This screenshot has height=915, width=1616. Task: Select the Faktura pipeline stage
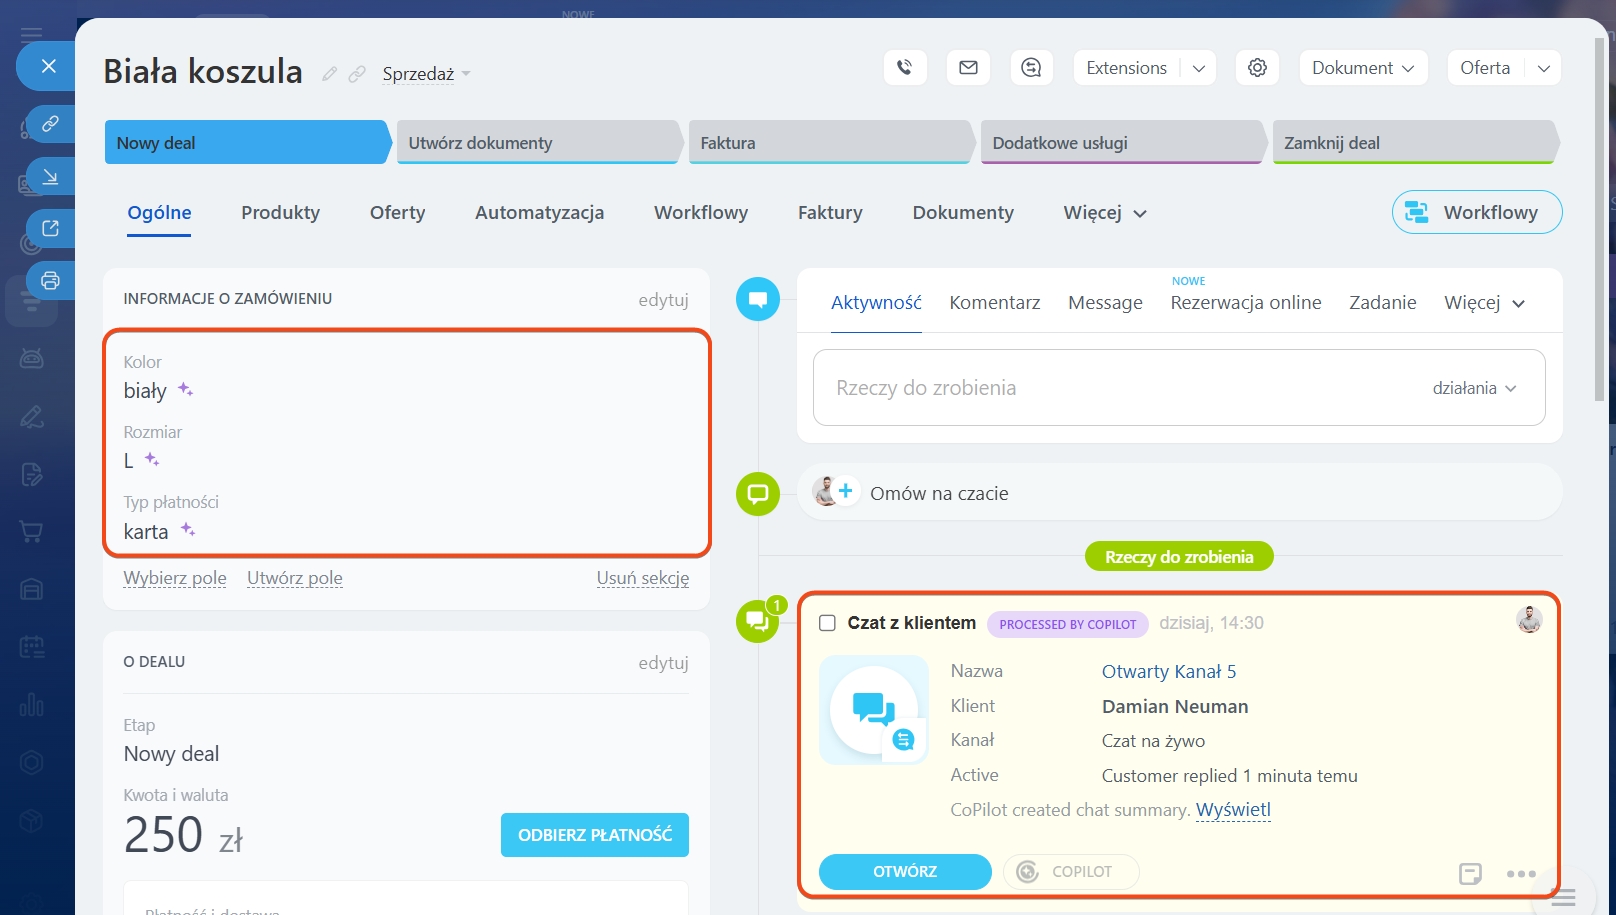pyautogui.click(x=828, y=143)
